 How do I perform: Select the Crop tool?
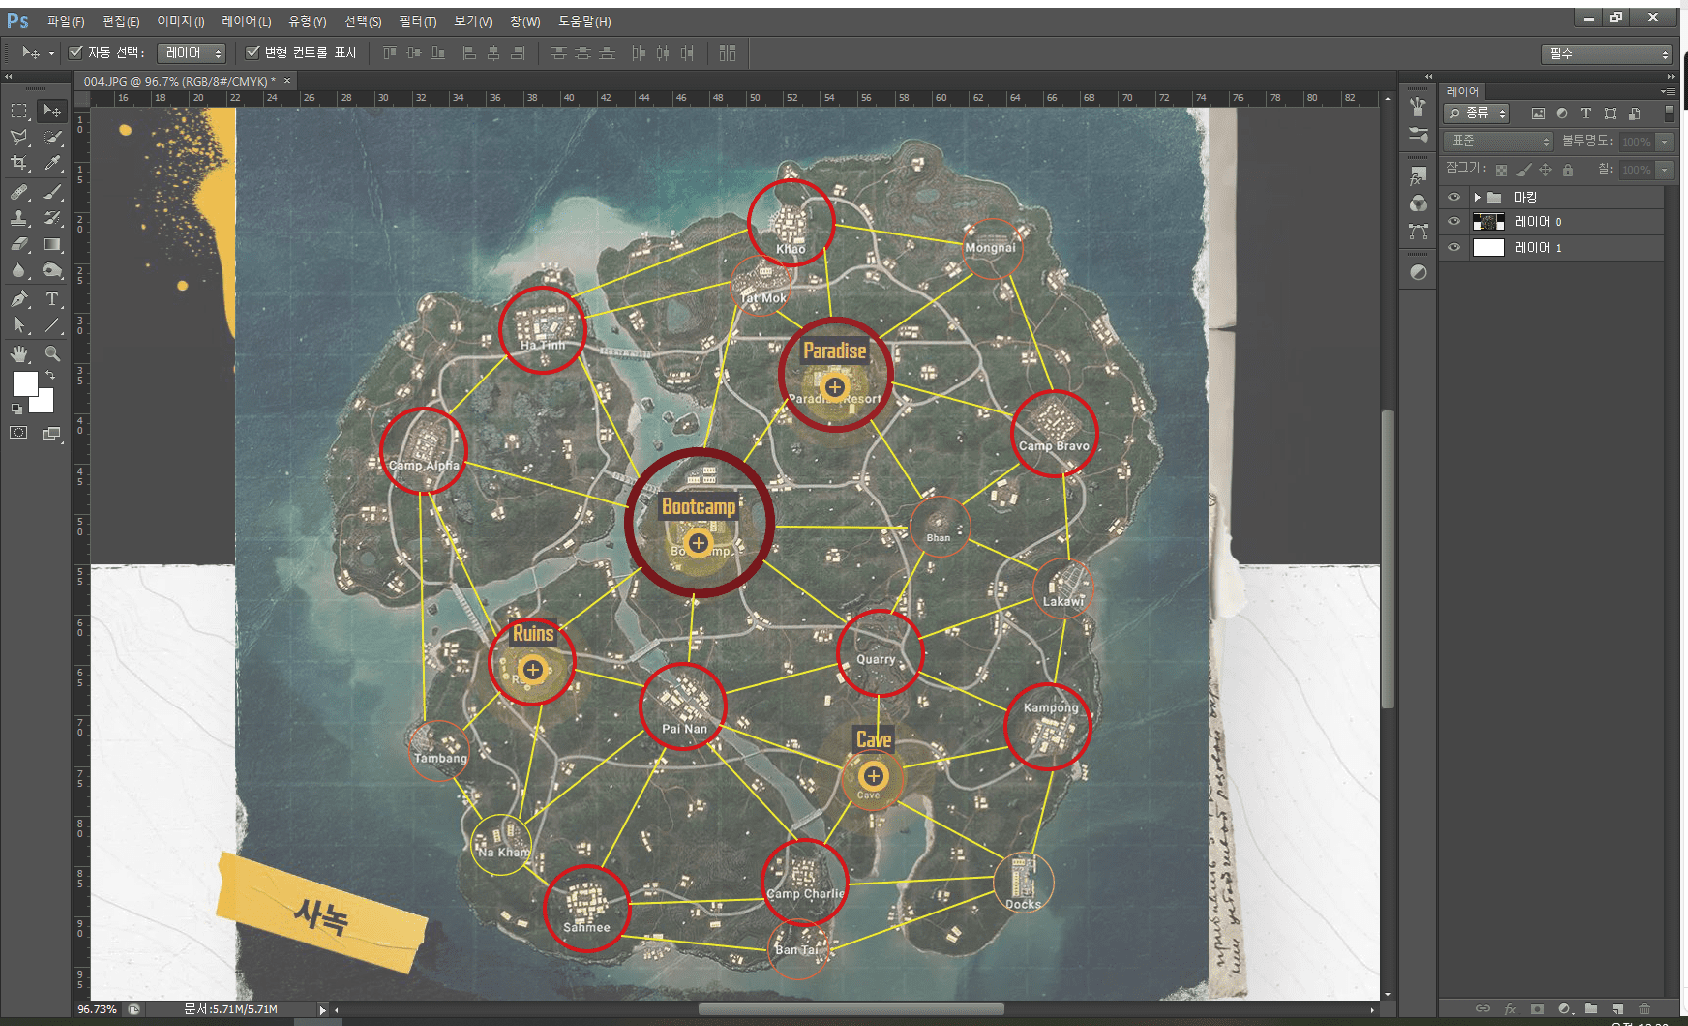point(19,163)
